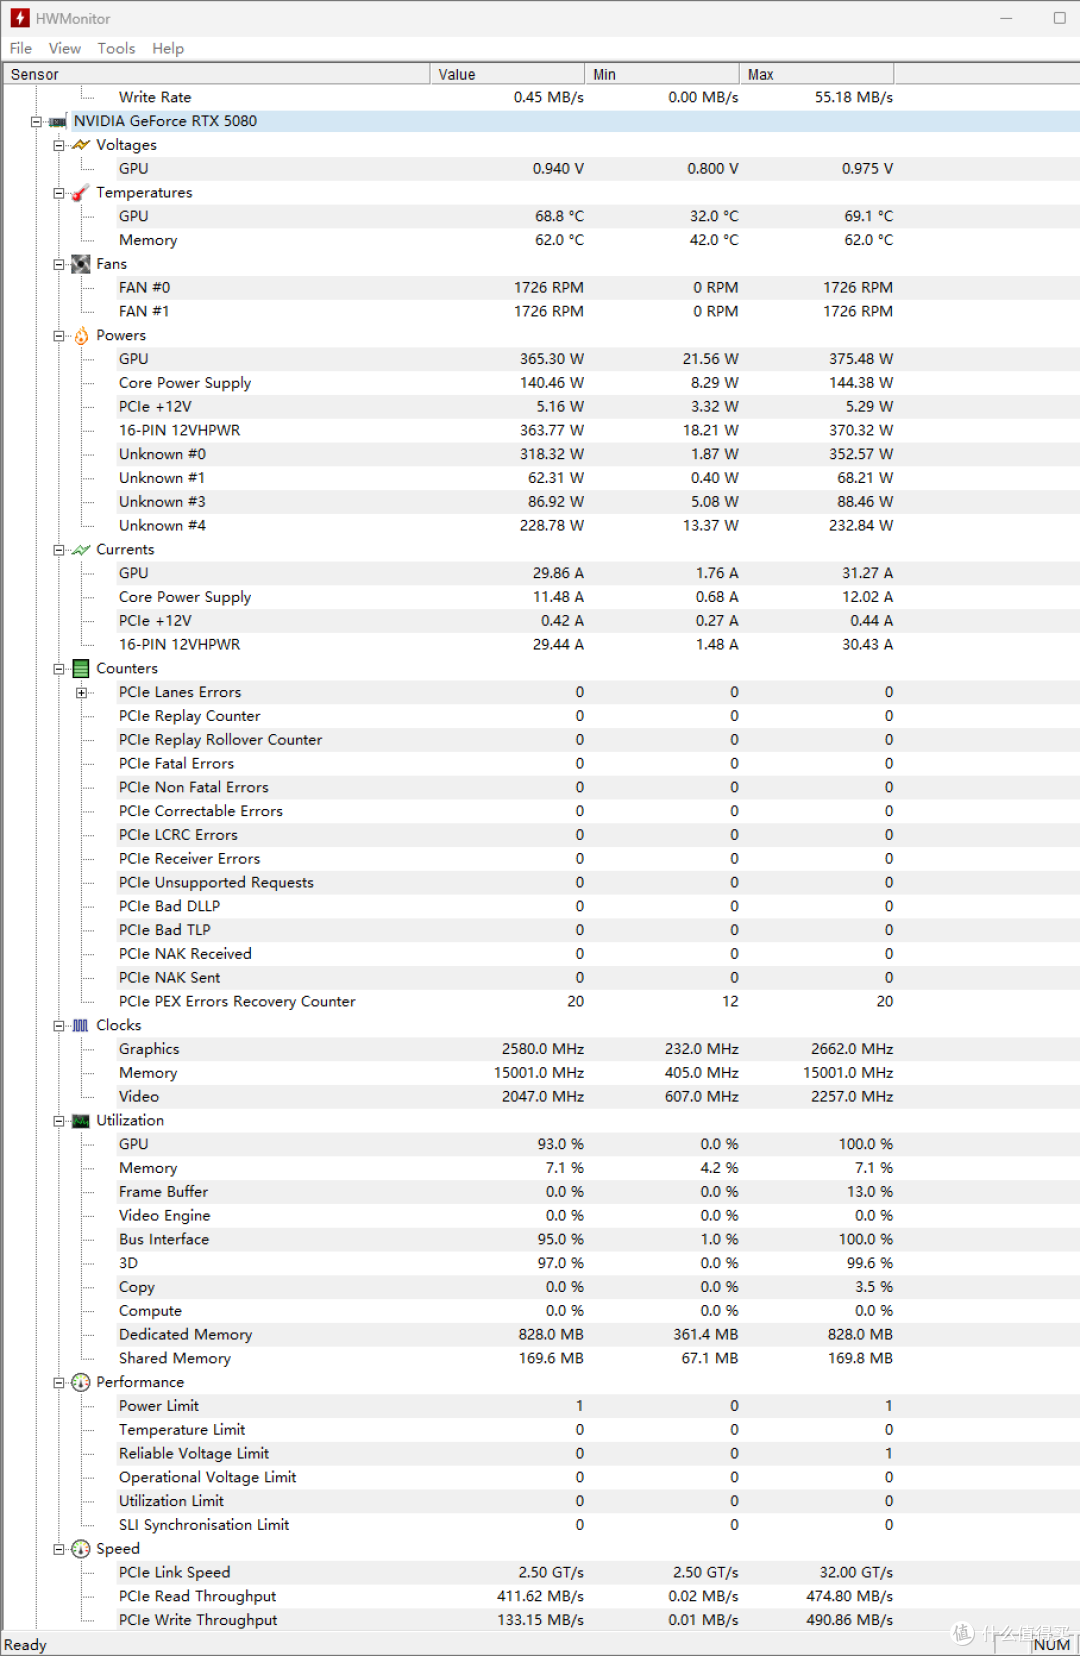This screenshot has height=1656, width=1080.
Task: Click the Clocks pulse icon
Action: (81, 1026)
